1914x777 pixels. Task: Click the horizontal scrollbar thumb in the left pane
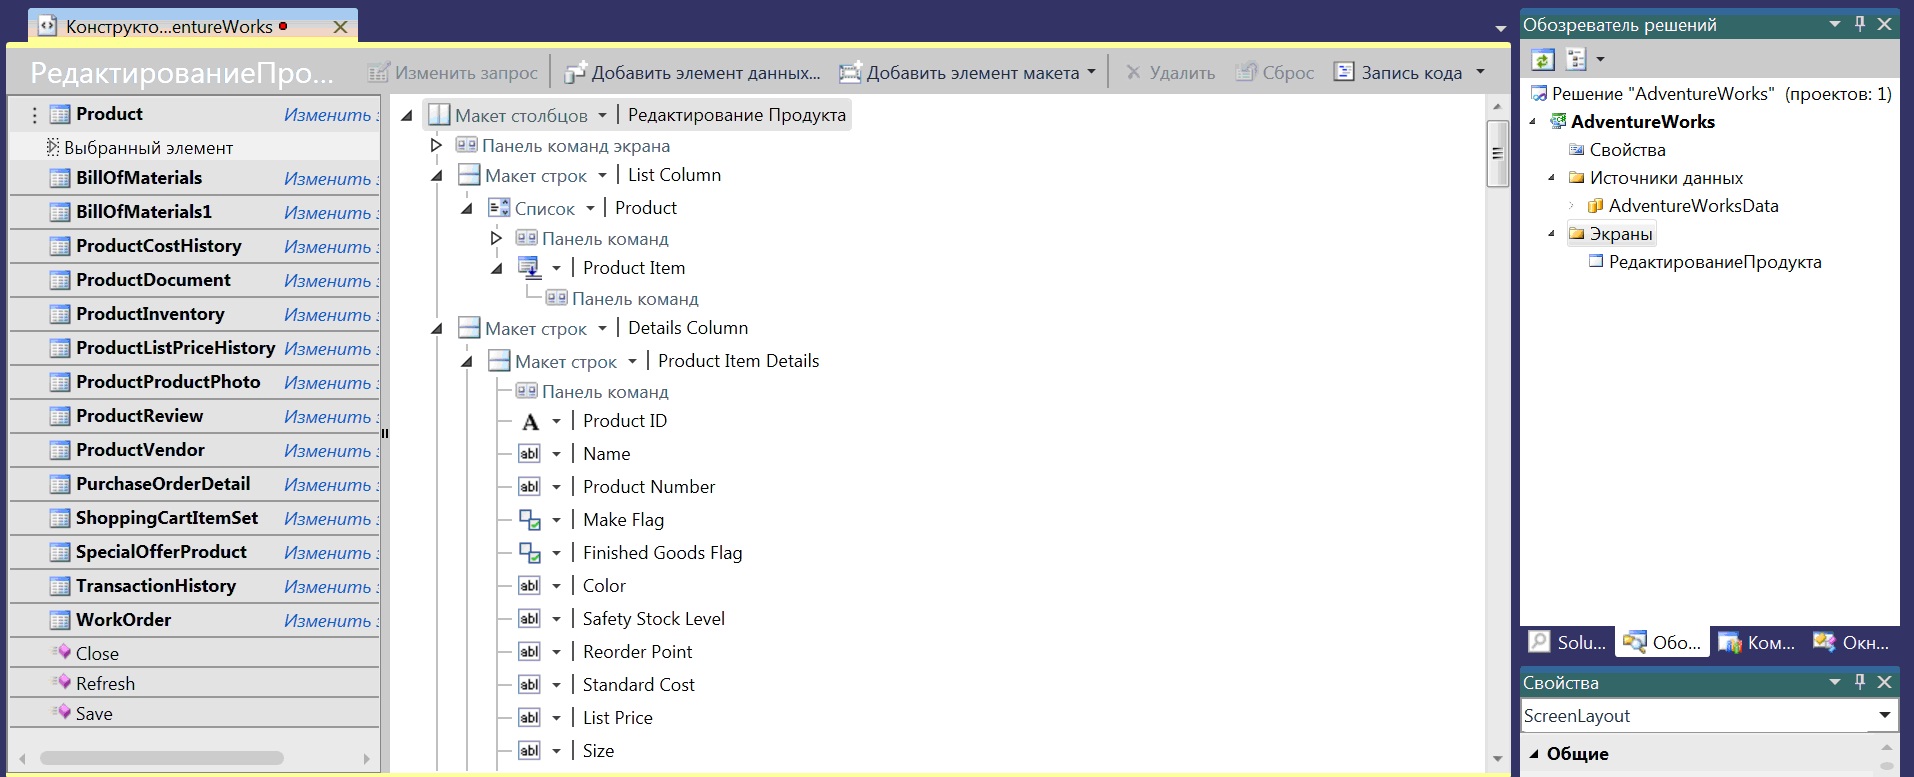[160, 758]
